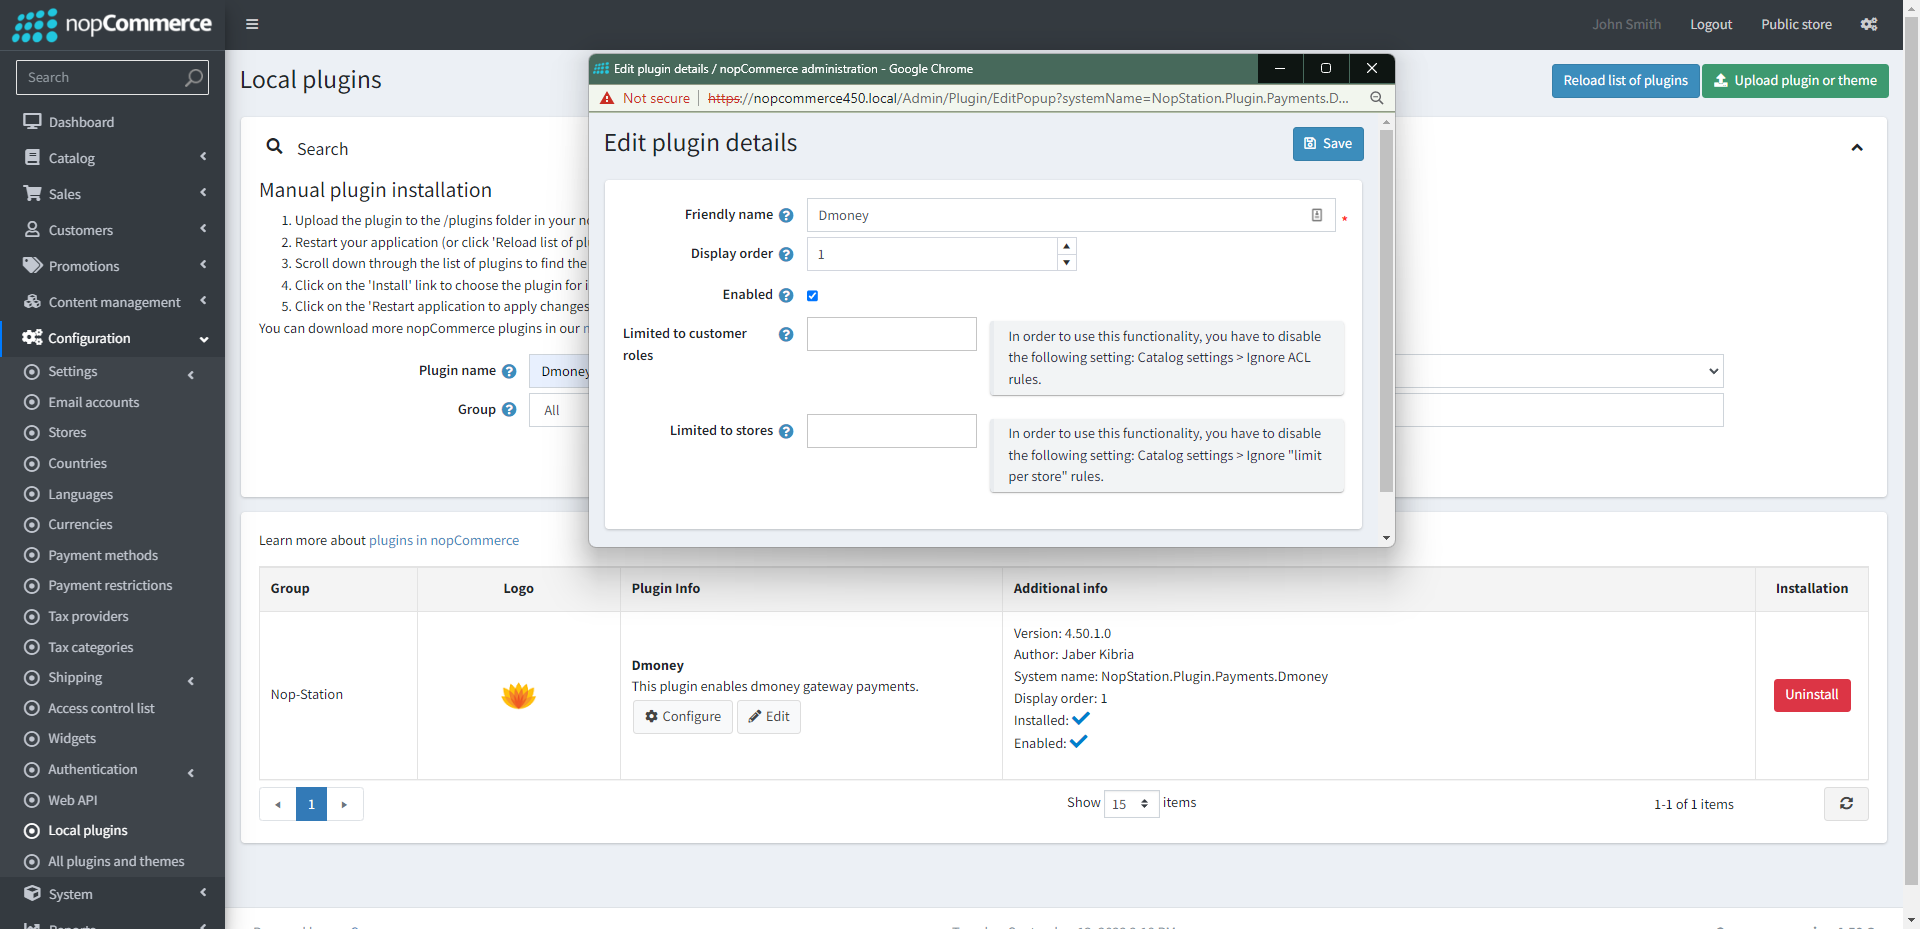Screen dimensions: 1920x929
Task: Open Payment methods in sidebar
Action: tap(103, 555)
